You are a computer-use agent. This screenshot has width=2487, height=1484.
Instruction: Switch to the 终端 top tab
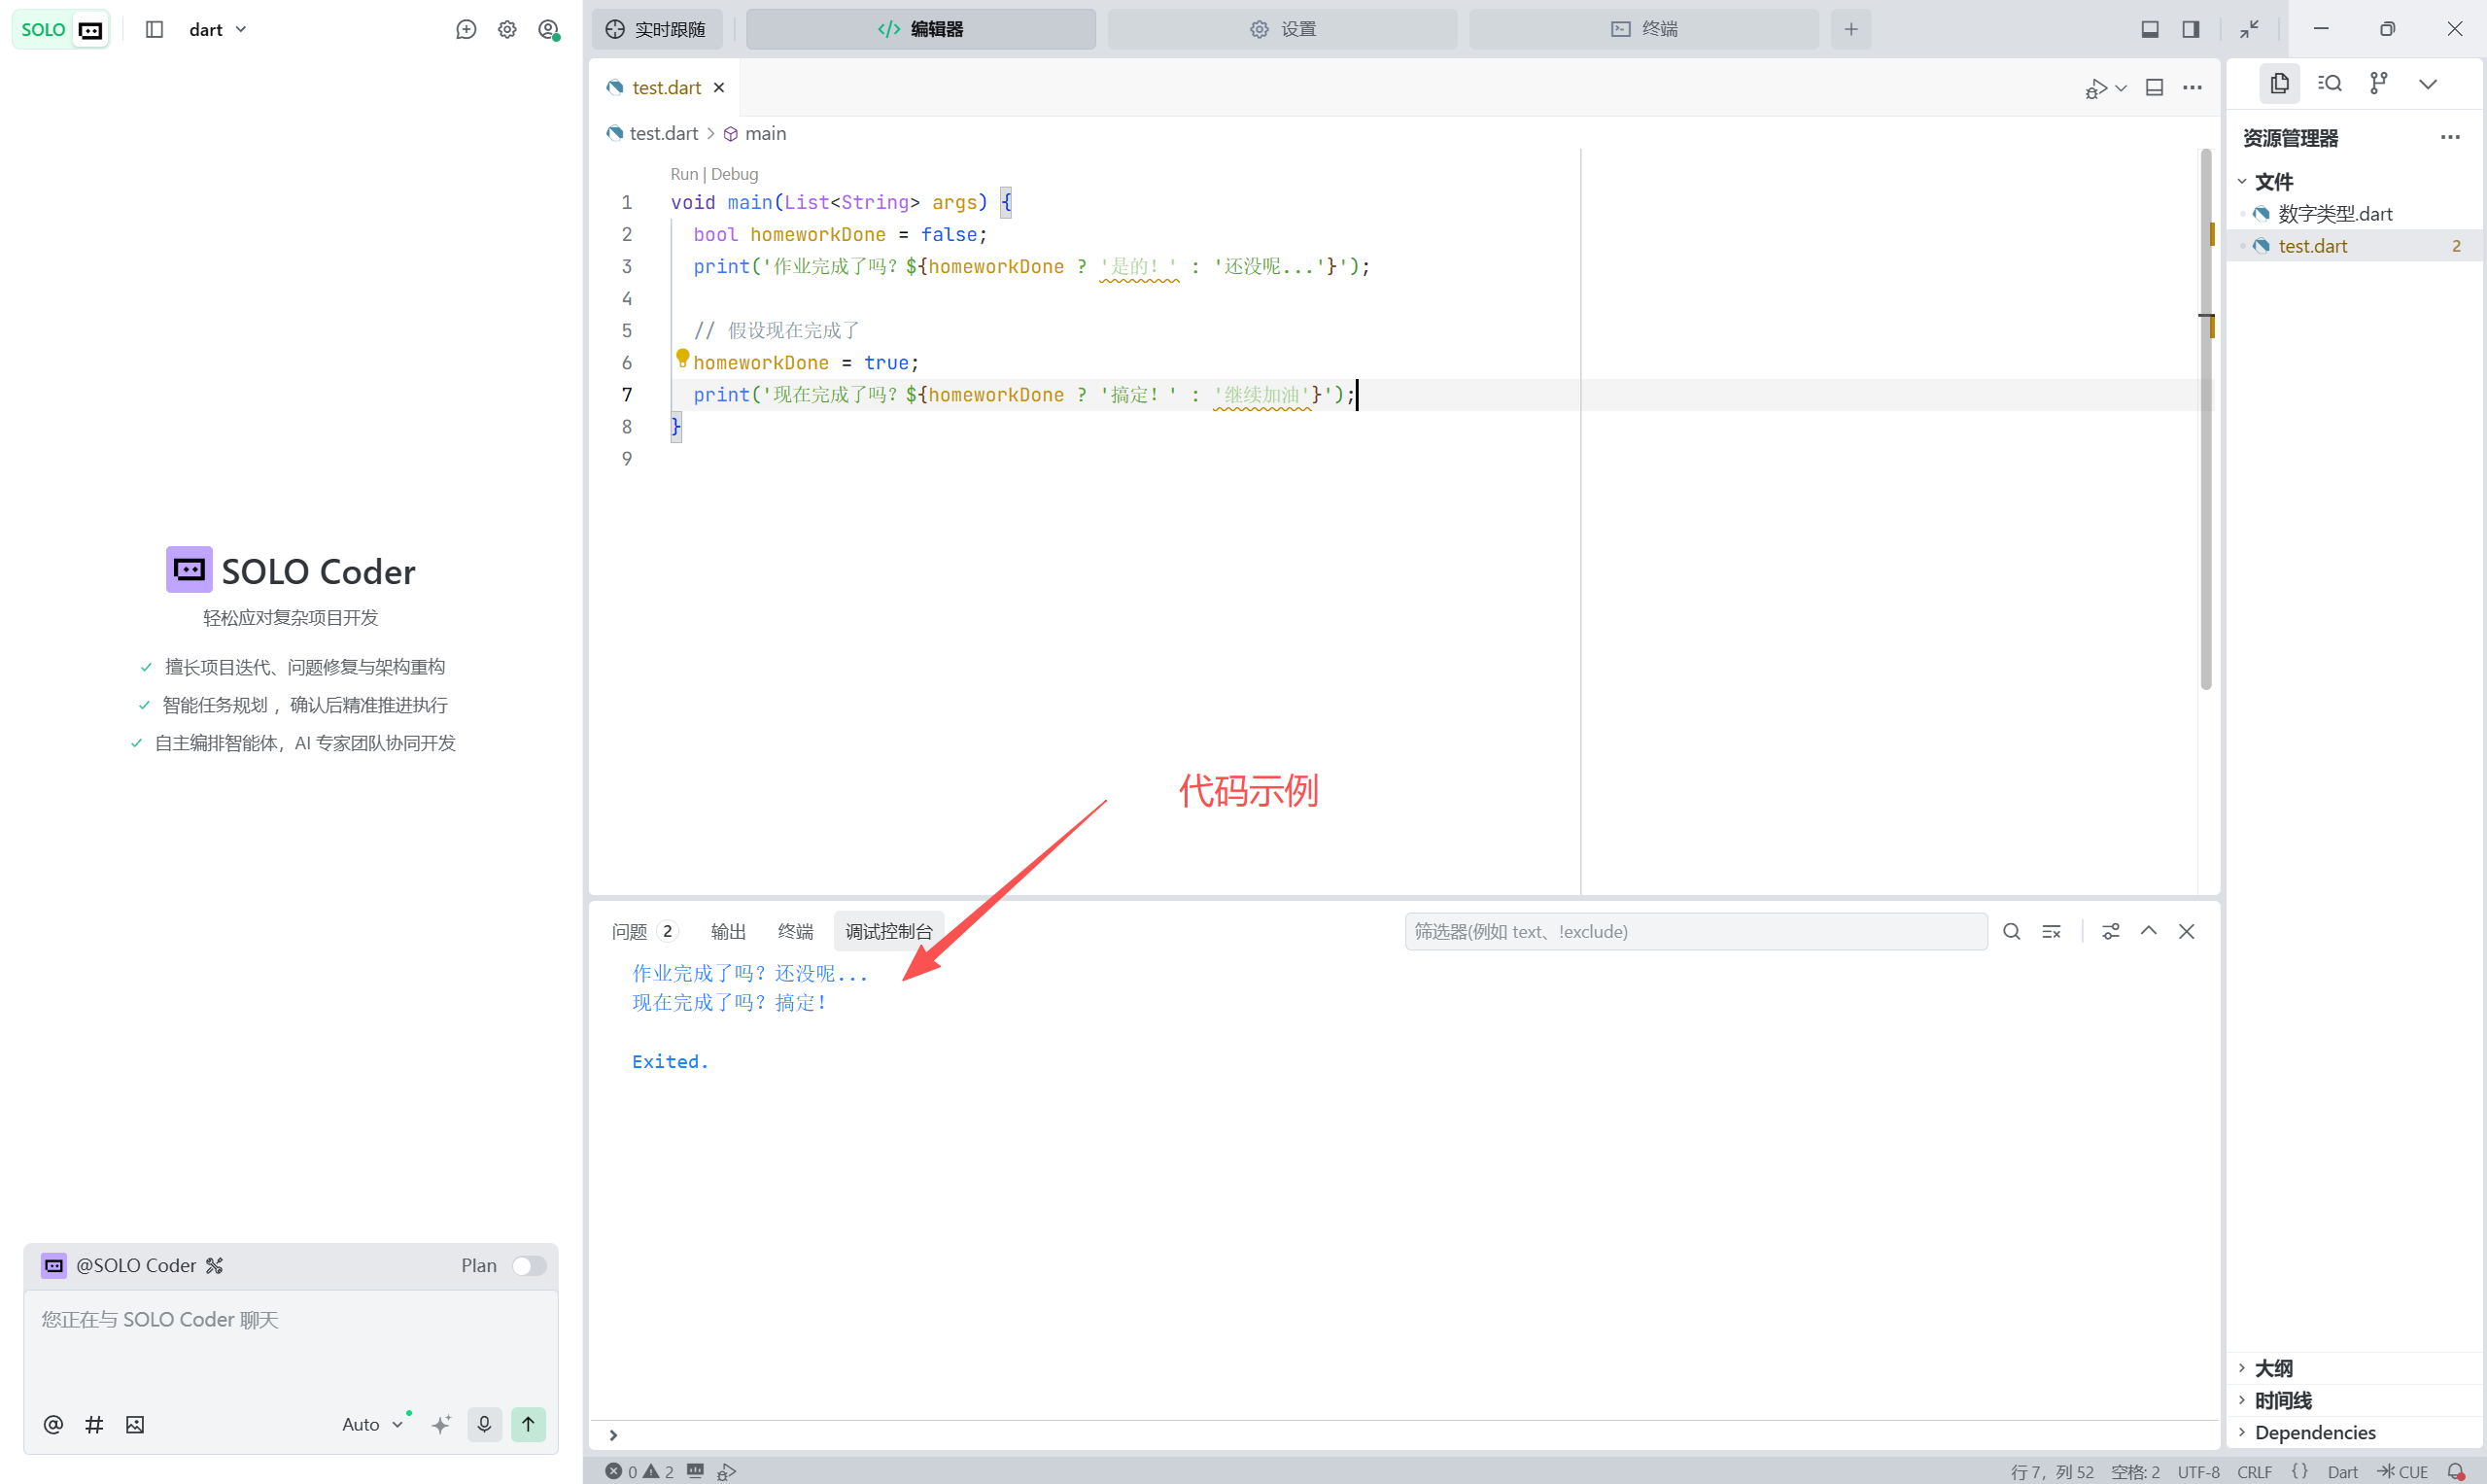pos(1643,29)
